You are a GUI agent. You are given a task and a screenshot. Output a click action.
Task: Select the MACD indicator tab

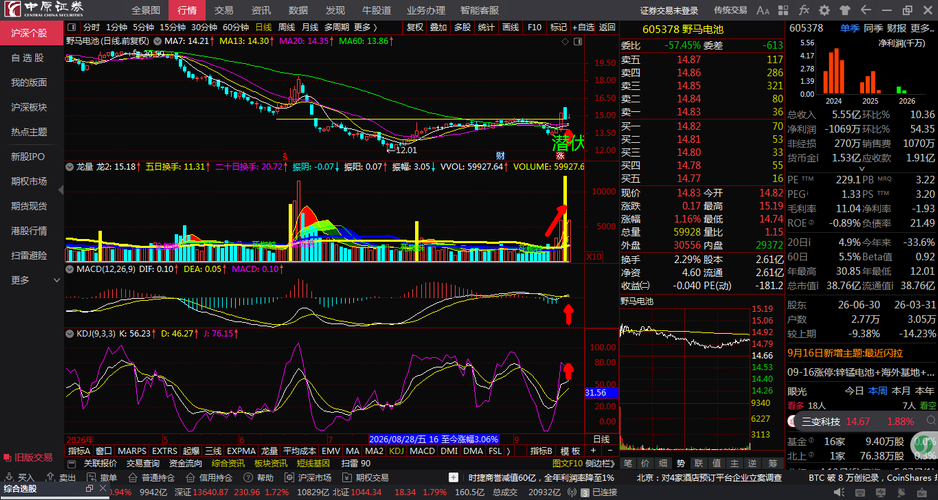422,450
